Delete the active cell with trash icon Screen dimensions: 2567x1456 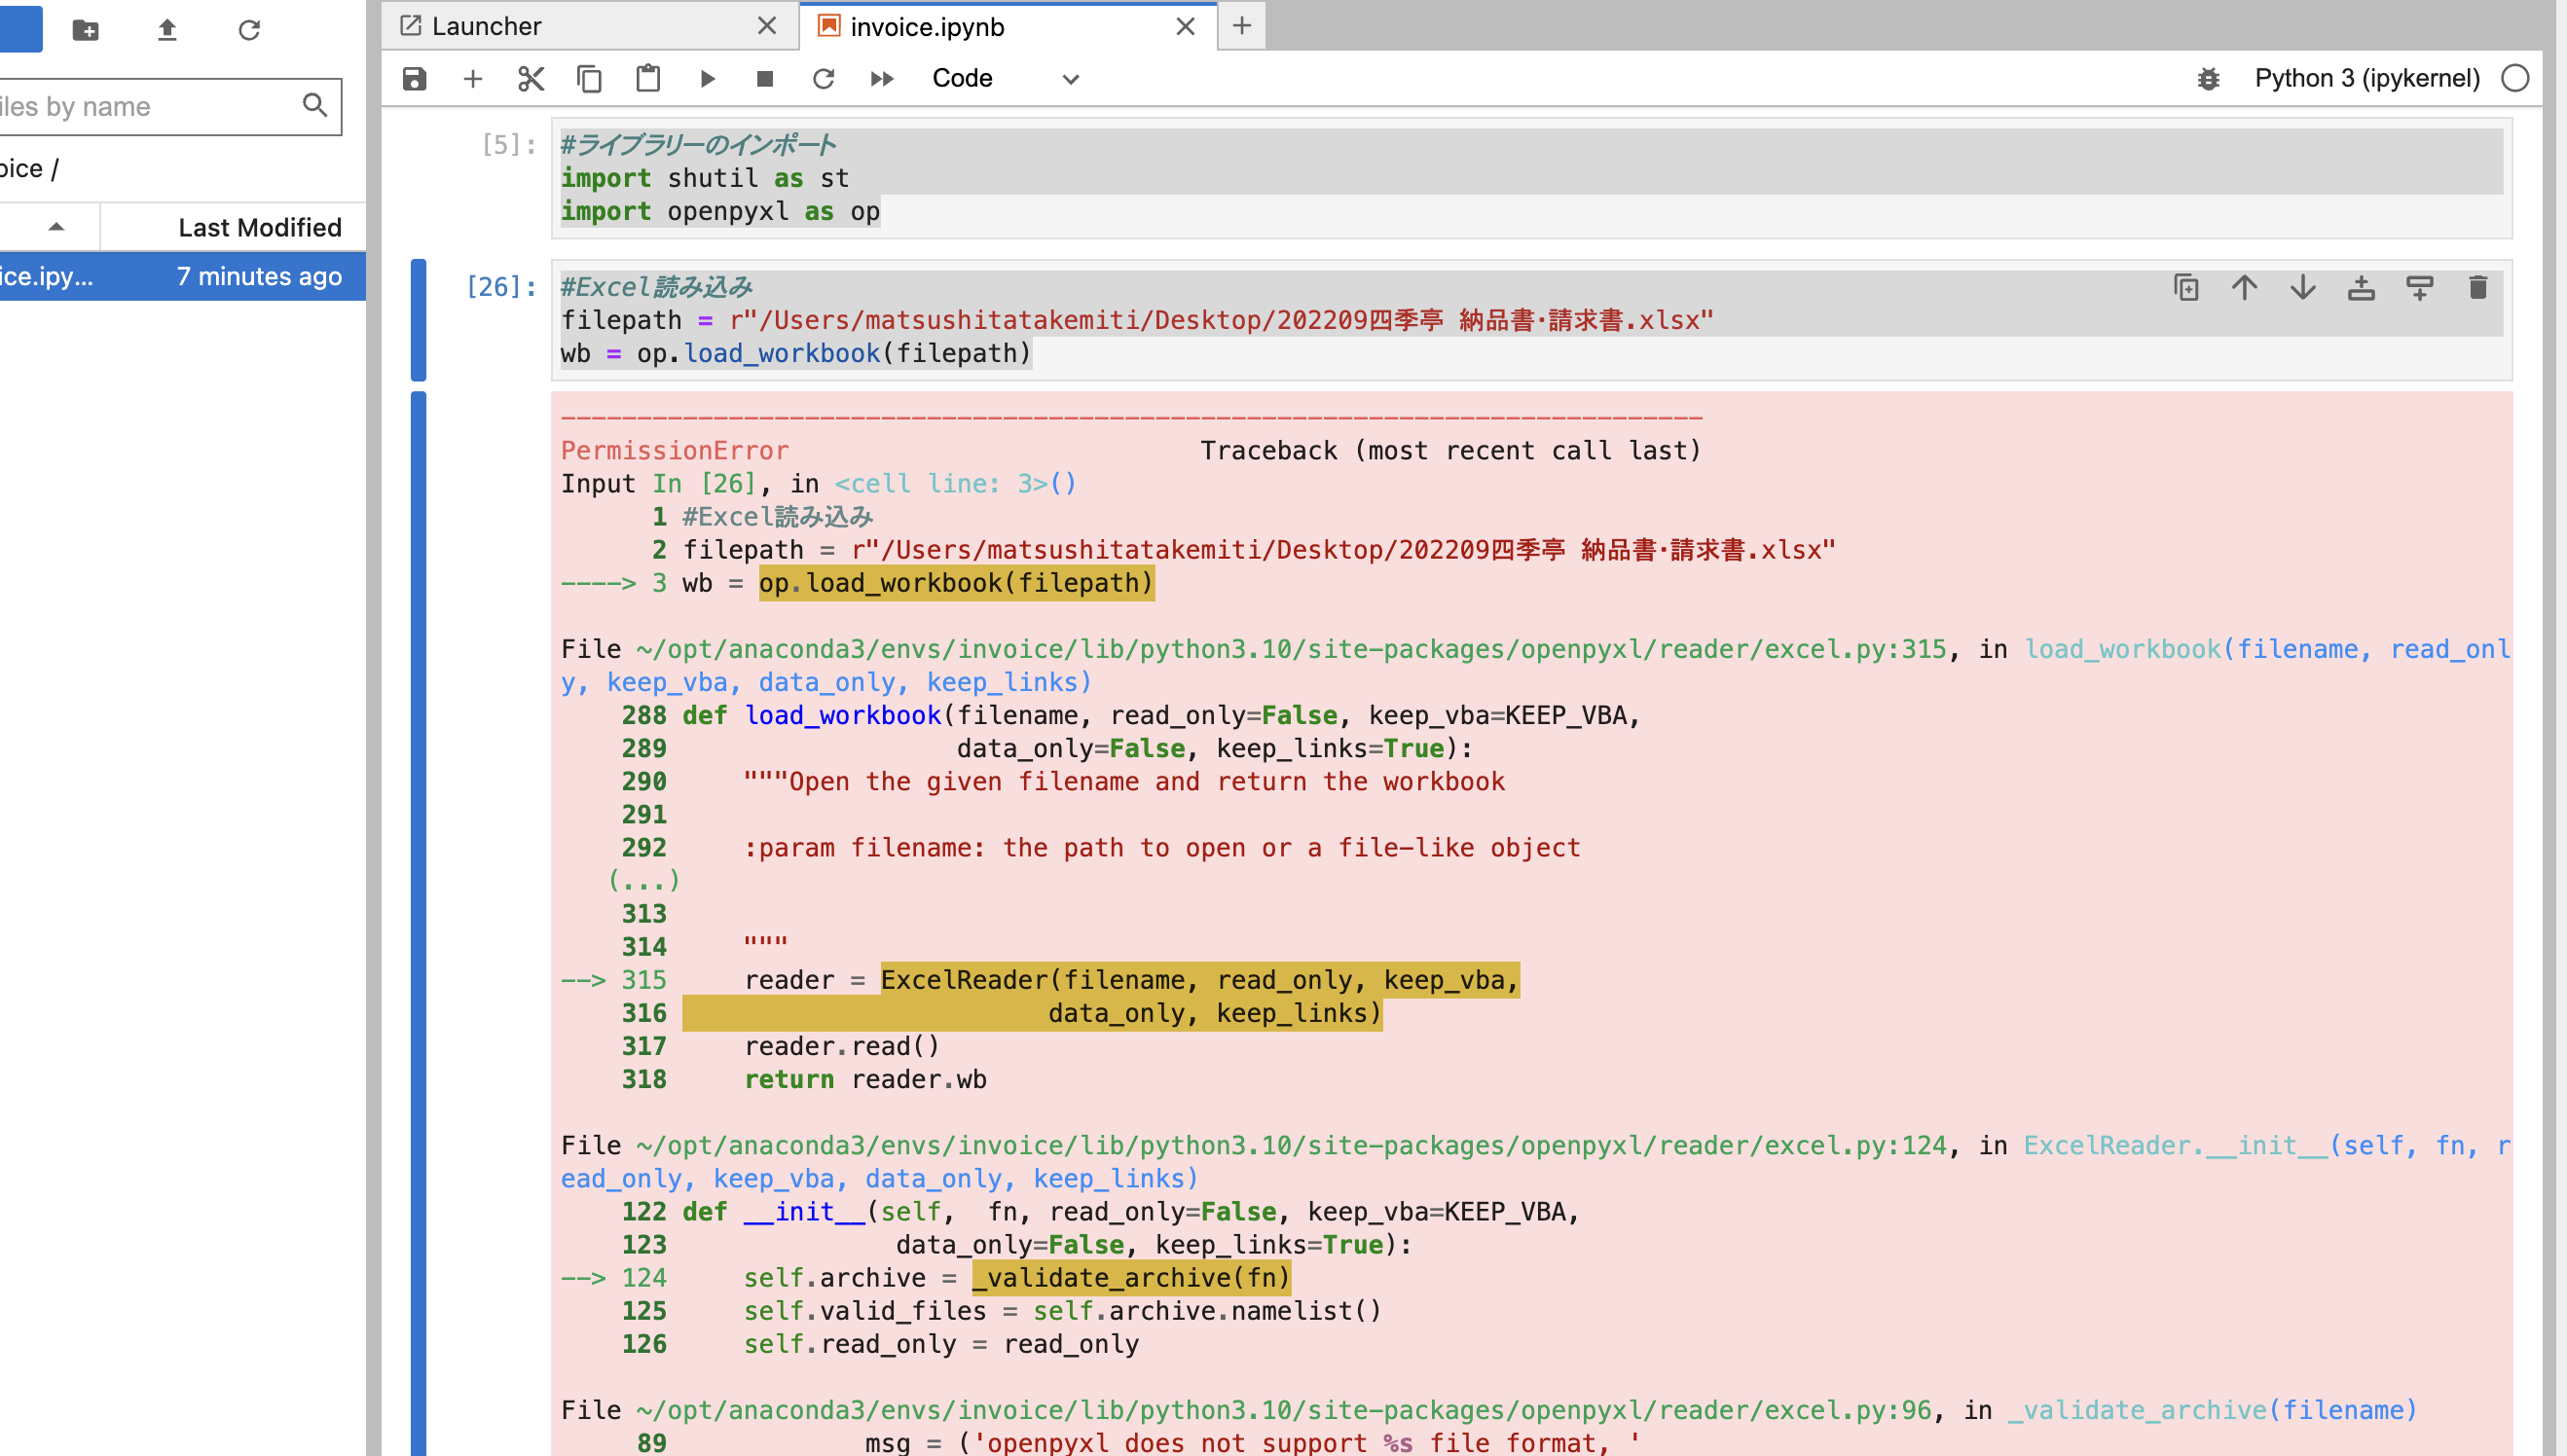coord(2477,288)
